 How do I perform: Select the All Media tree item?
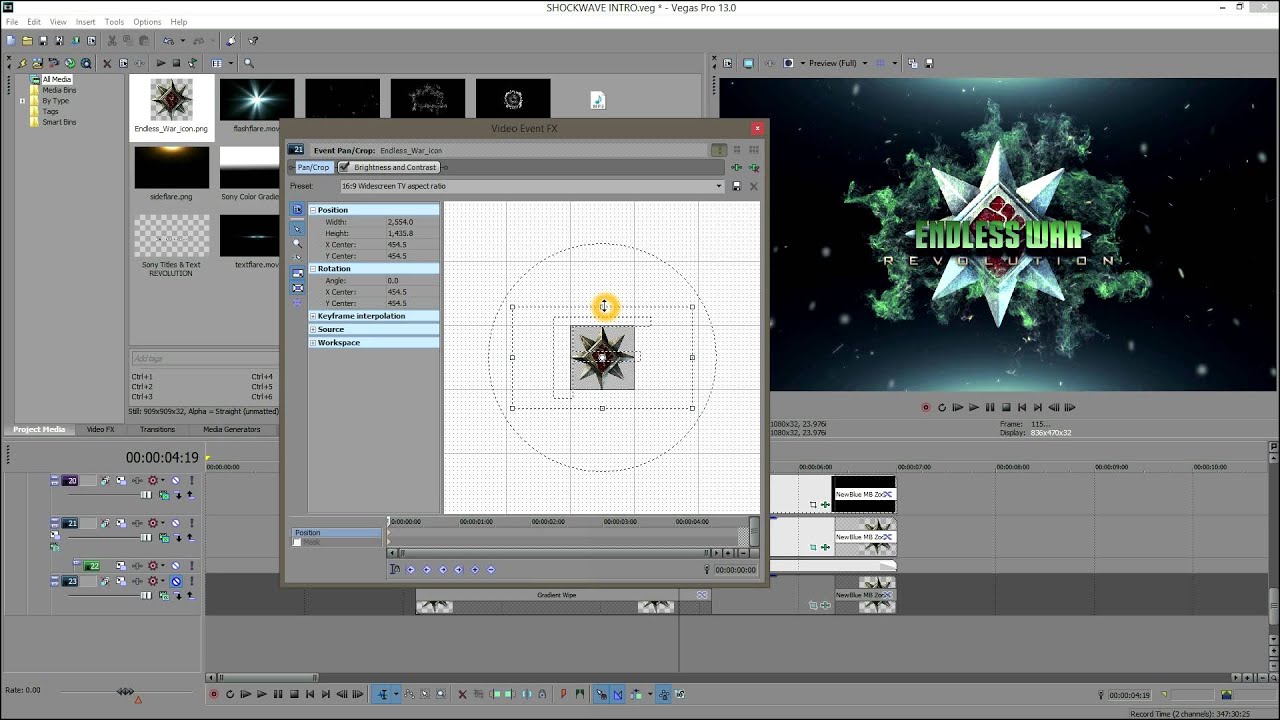pos(56,79)
